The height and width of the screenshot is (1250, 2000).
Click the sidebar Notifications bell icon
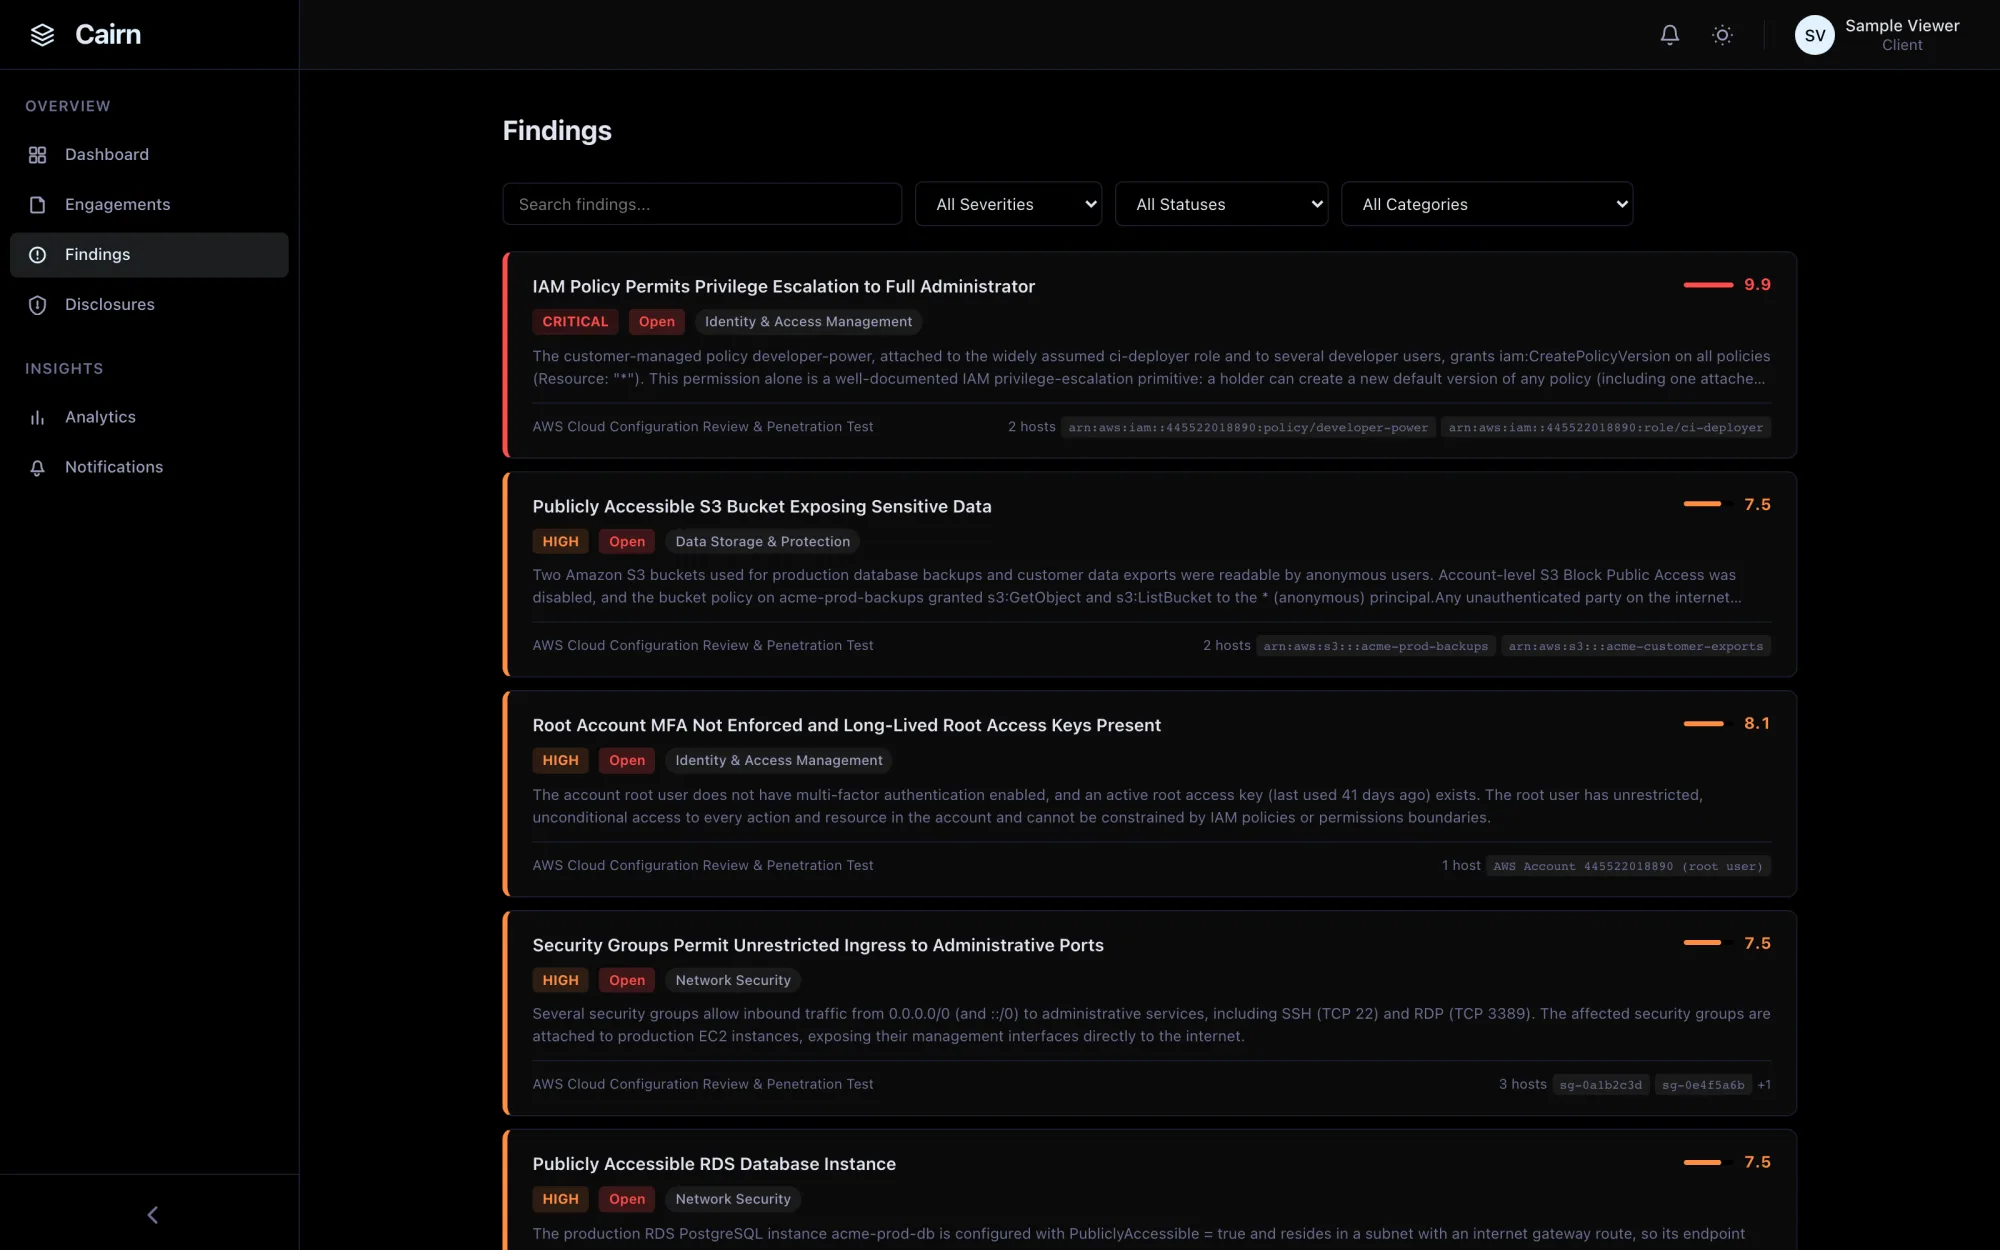point(37,467)
